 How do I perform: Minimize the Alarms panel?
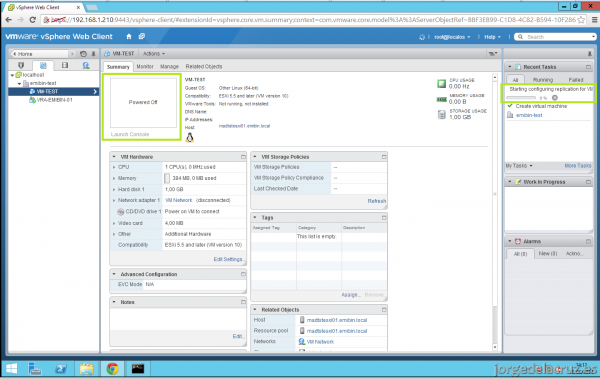coord(588,241)
